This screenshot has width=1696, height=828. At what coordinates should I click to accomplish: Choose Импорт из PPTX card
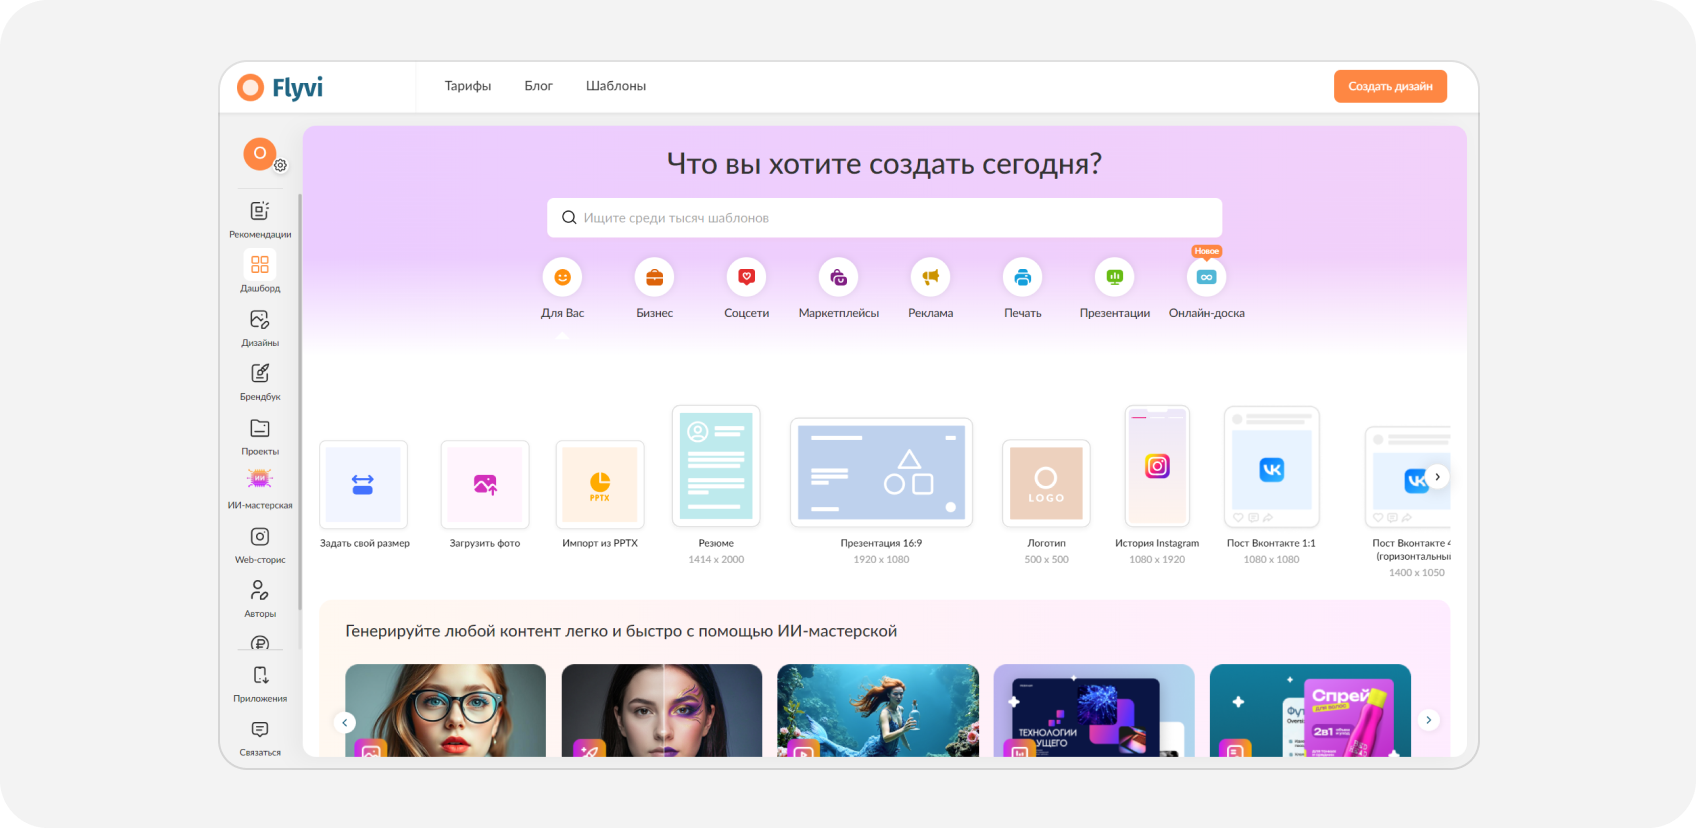point(600,485)
